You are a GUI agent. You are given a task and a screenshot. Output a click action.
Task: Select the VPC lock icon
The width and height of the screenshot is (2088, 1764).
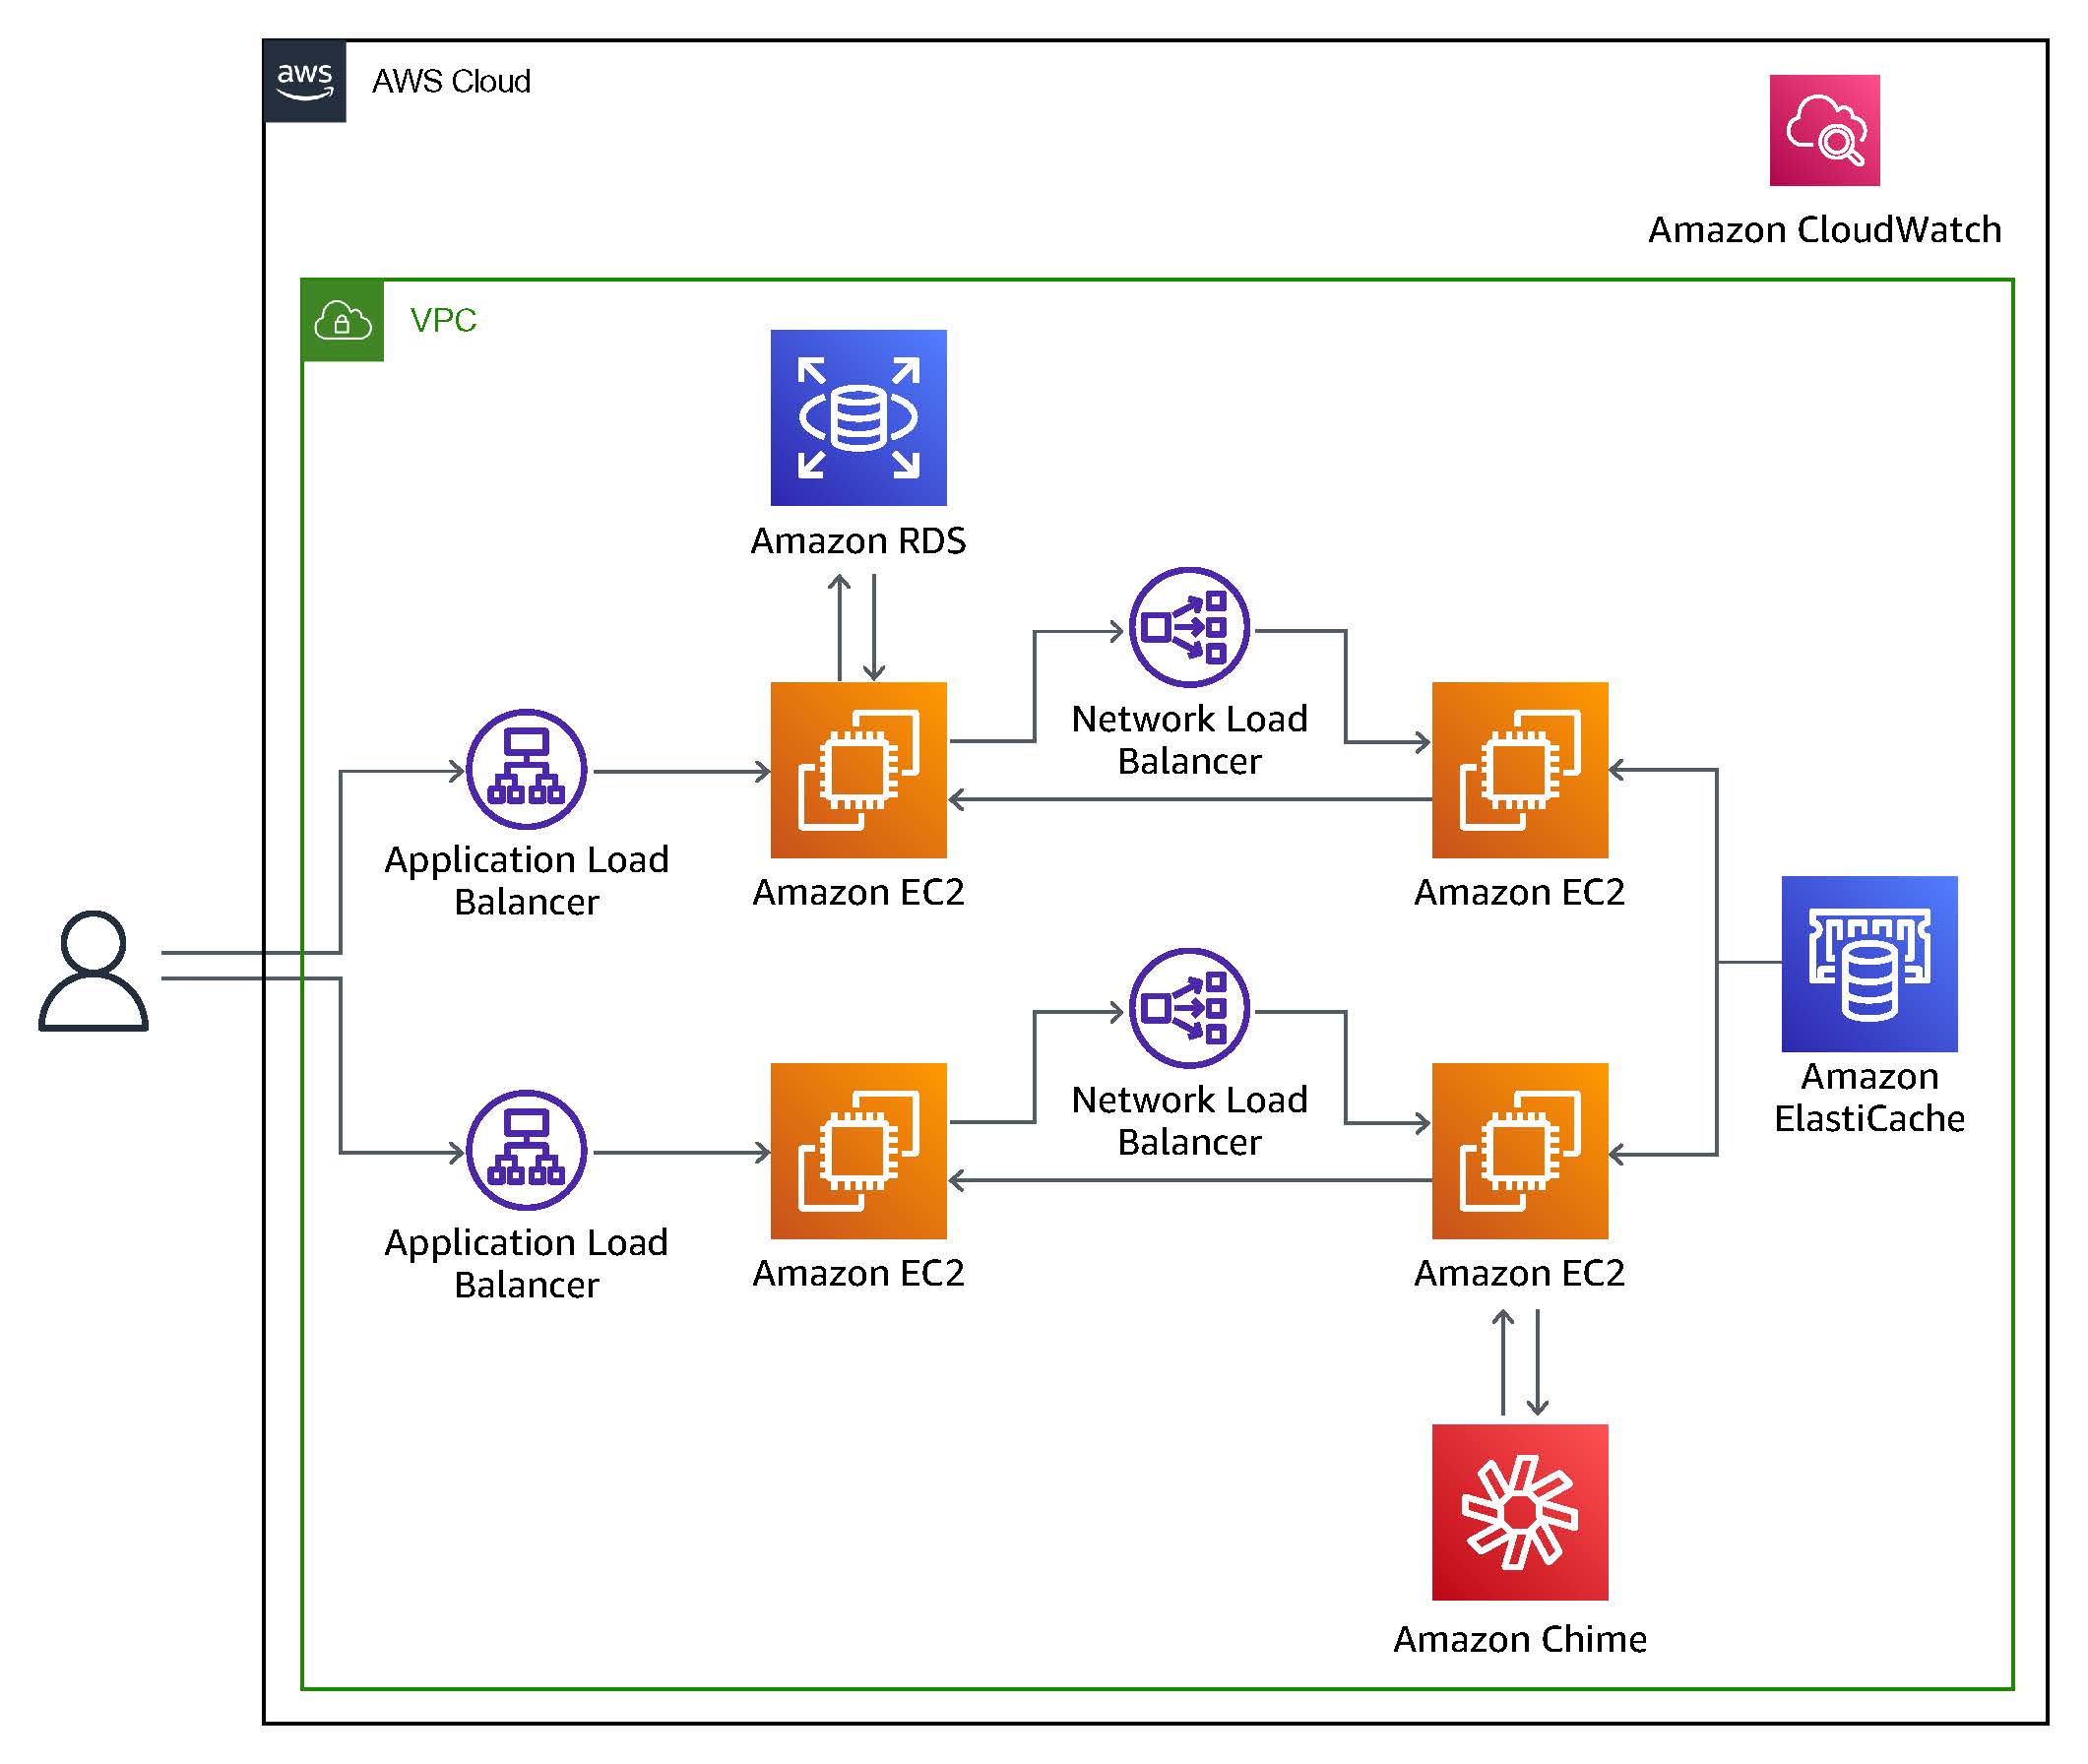tap(341, 319)
